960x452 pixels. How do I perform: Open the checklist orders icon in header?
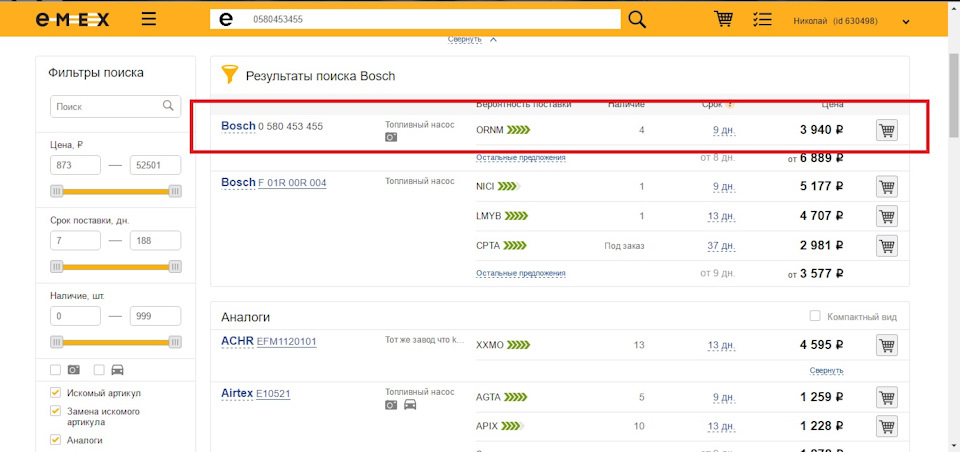[762, 20]
